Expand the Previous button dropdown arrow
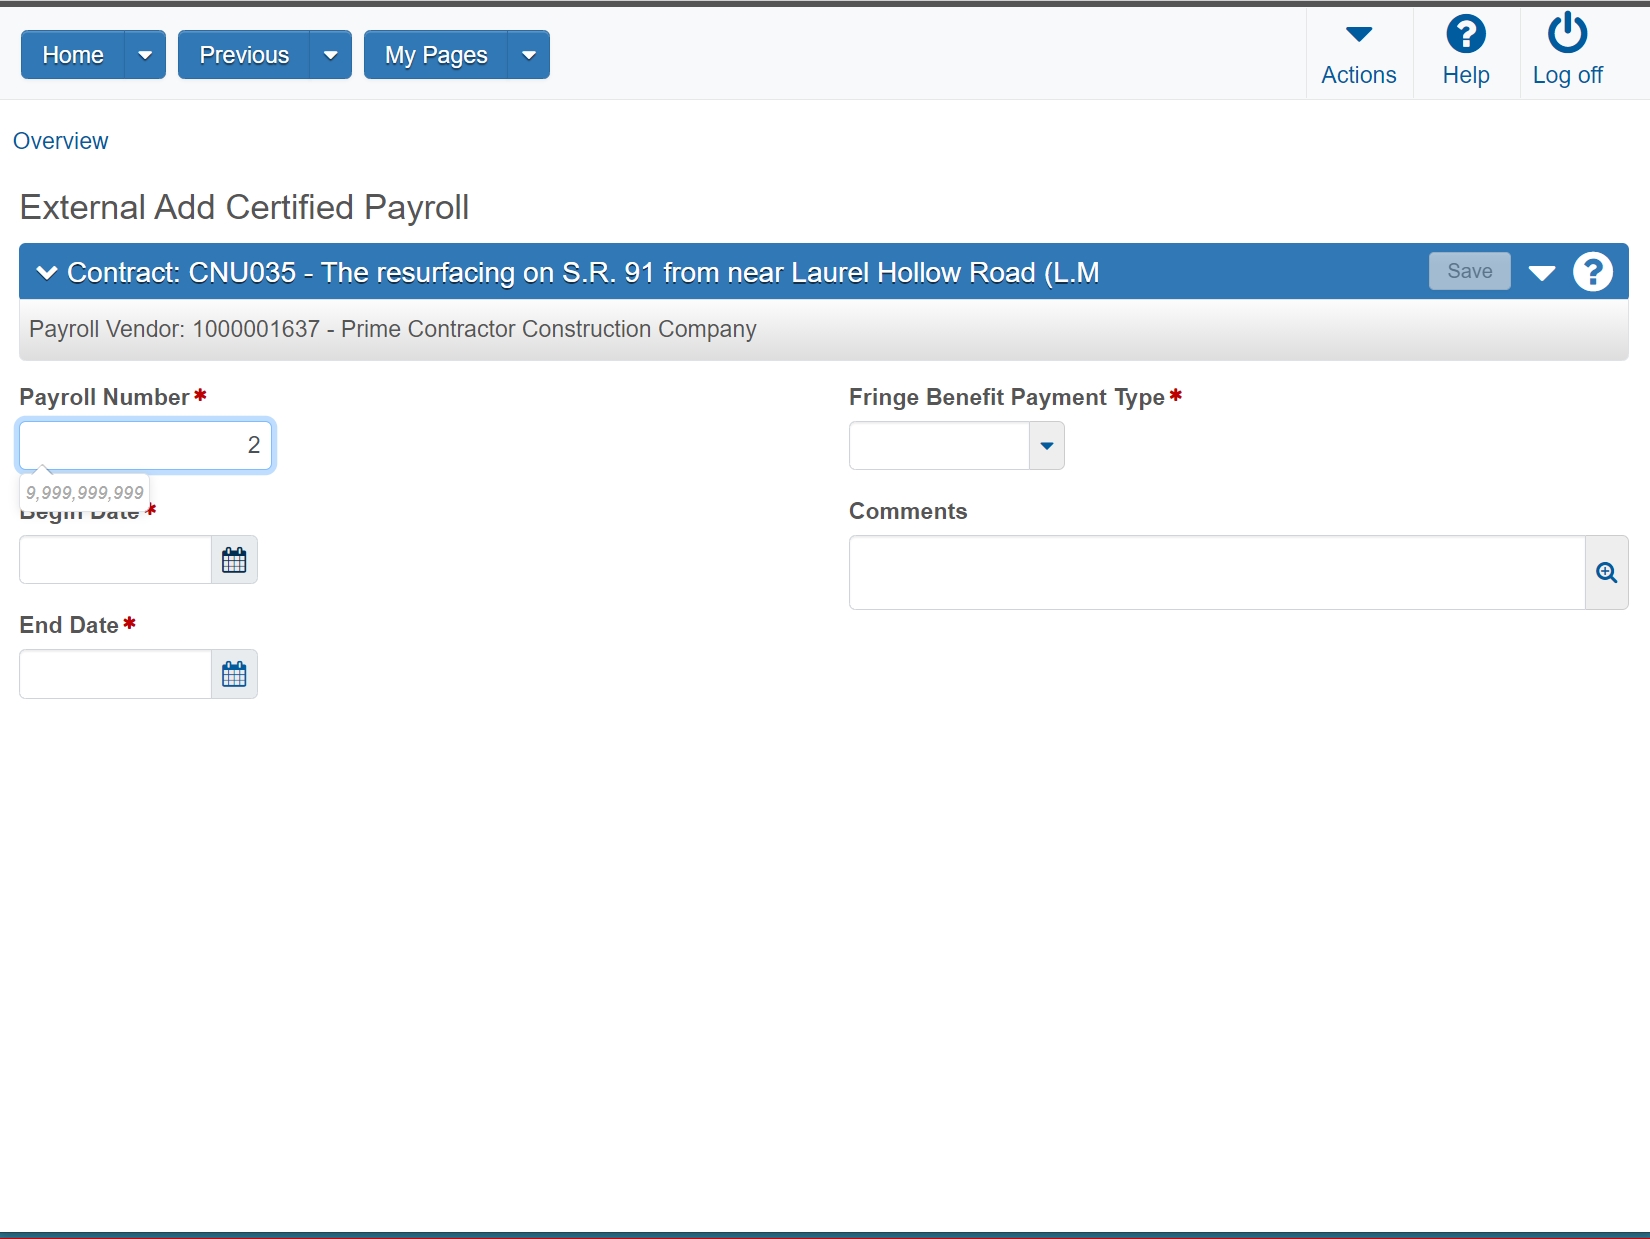Viewport: 1650px width, 1239px height. [x=331, y=55]
